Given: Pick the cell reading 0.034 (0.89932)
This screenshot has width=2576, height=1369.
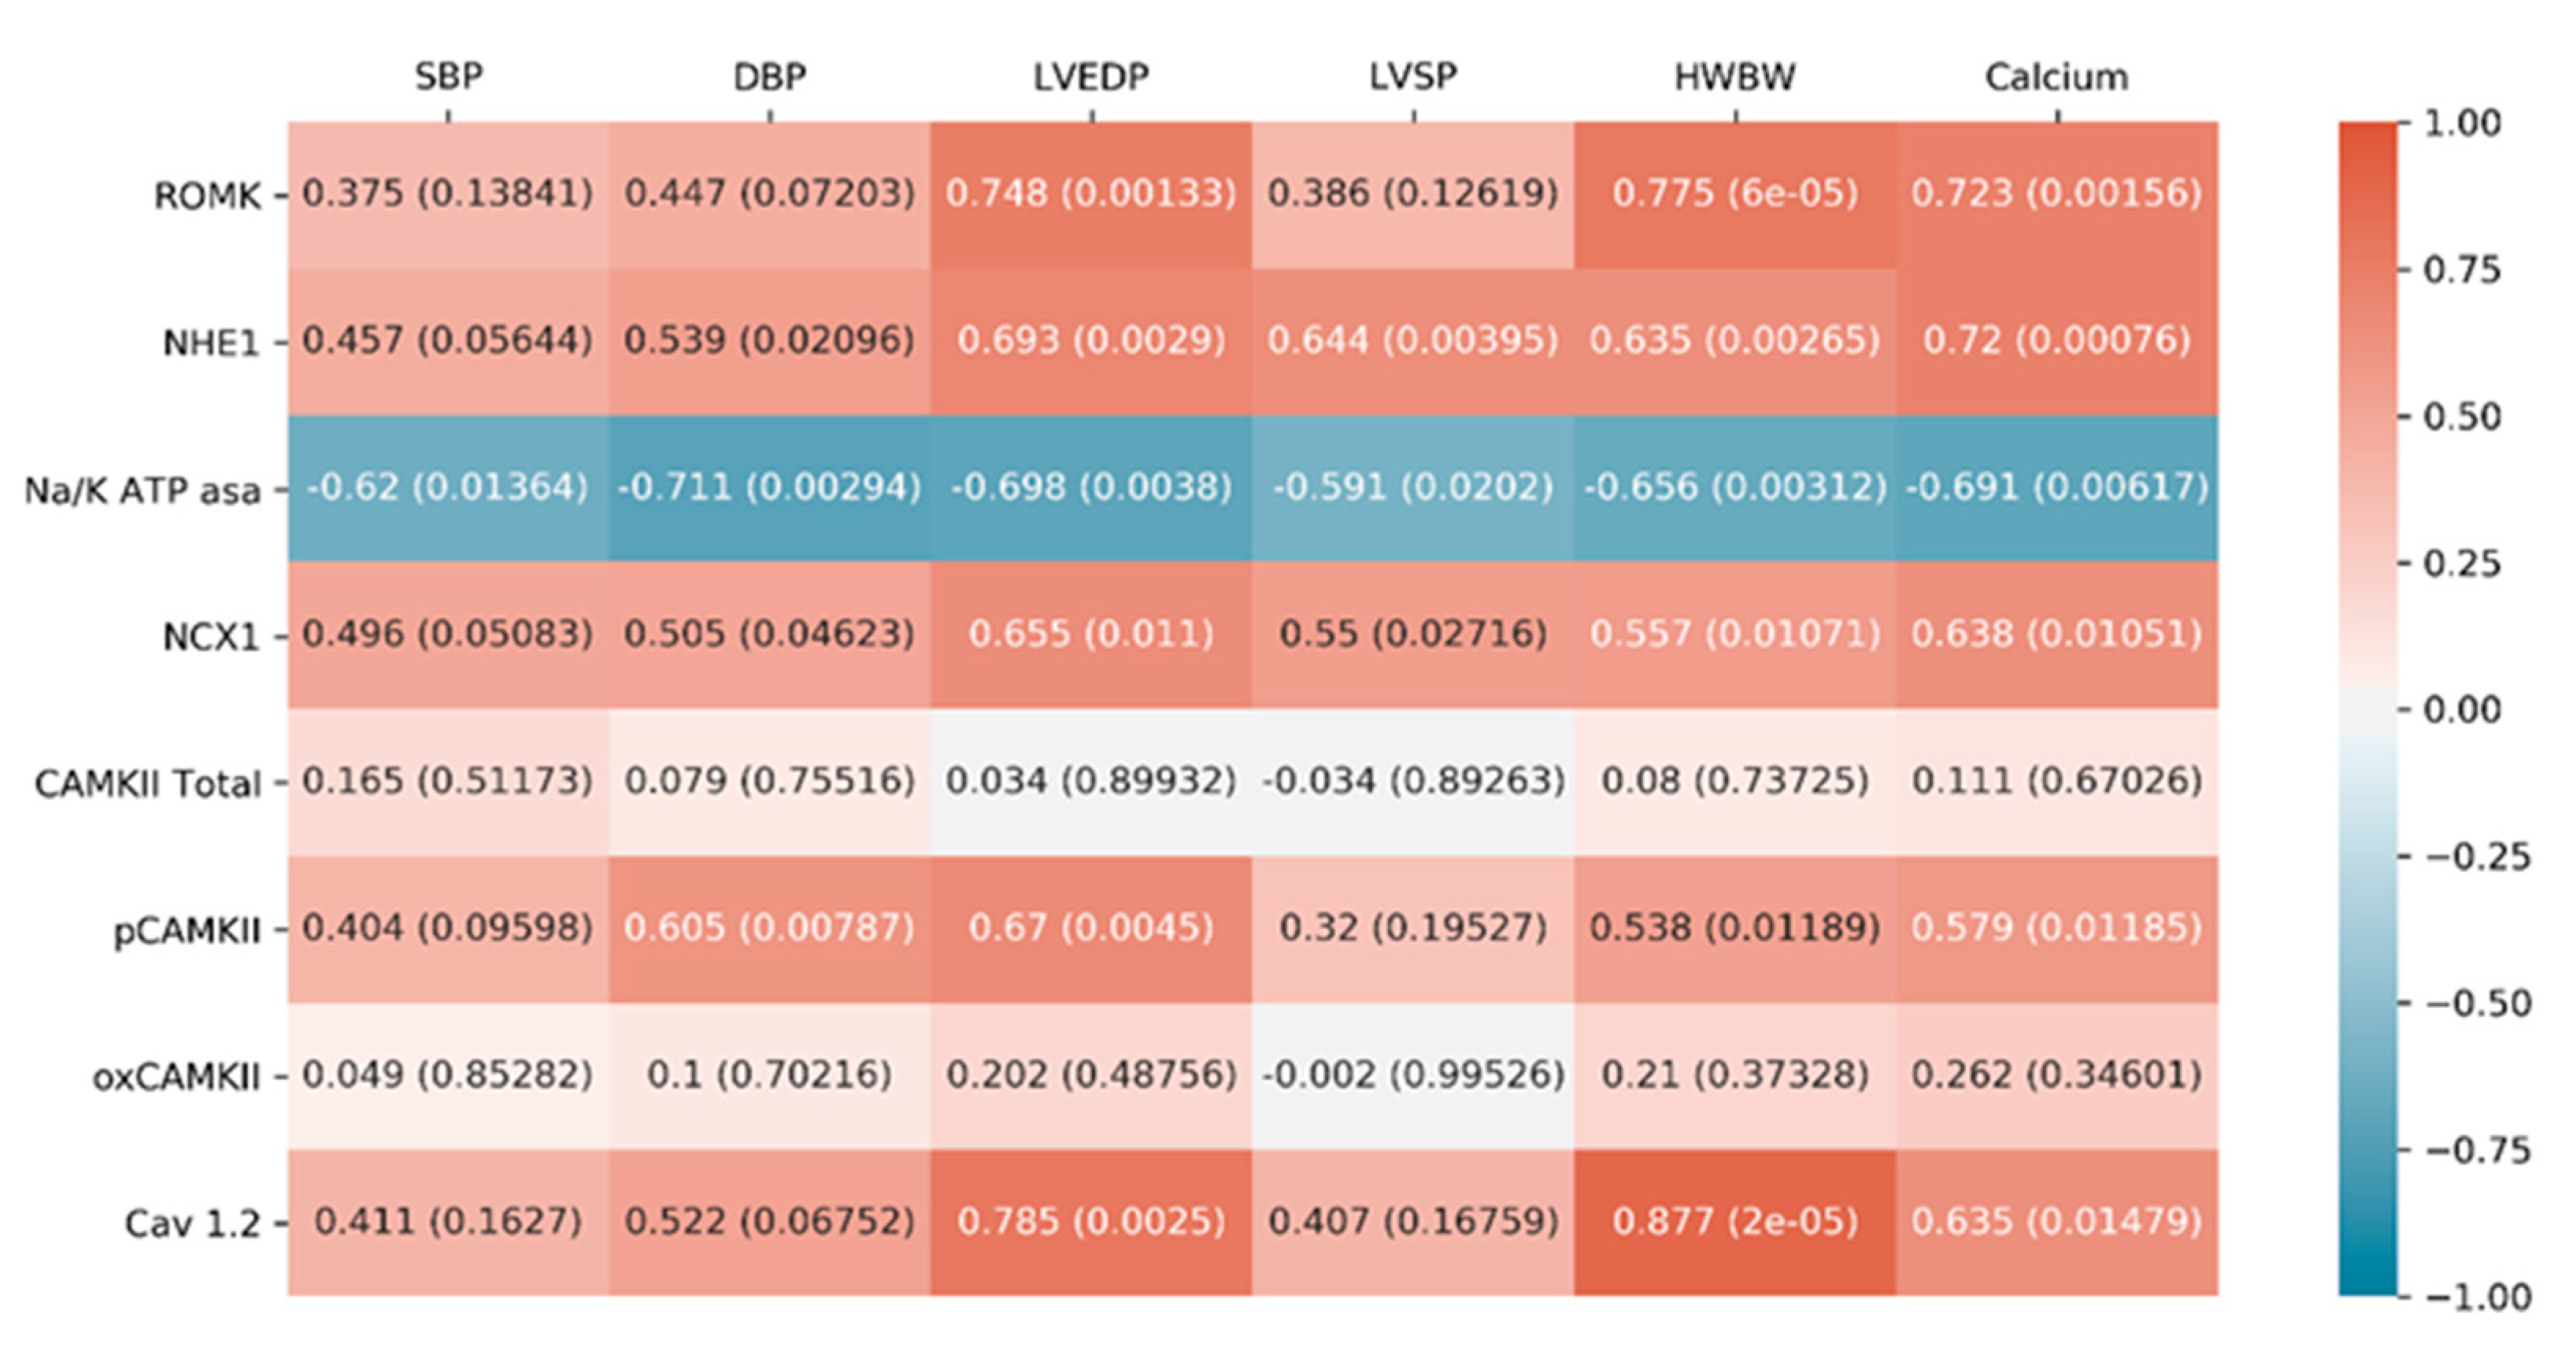Looking at the screenshot, I should pos(1091,781).
